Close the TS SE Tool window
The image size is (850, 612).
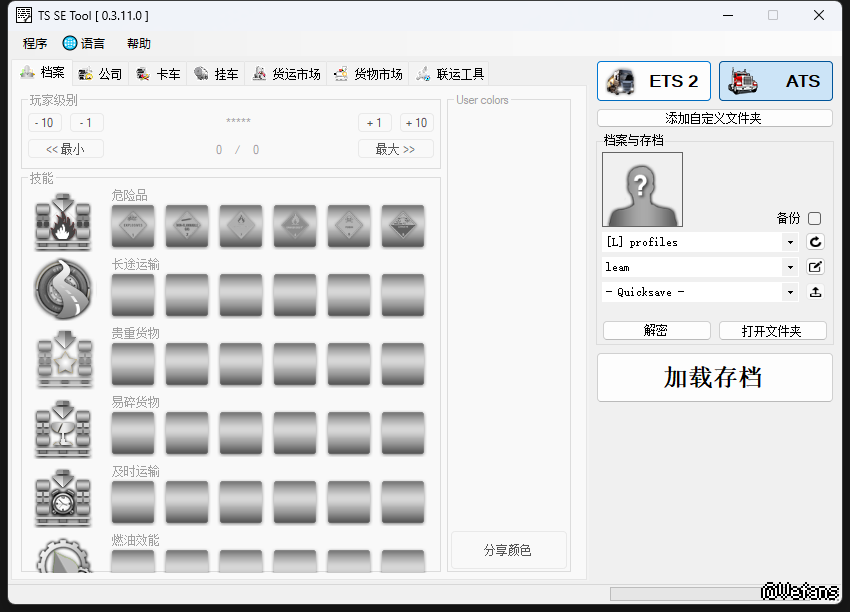[x=819, y=15]
